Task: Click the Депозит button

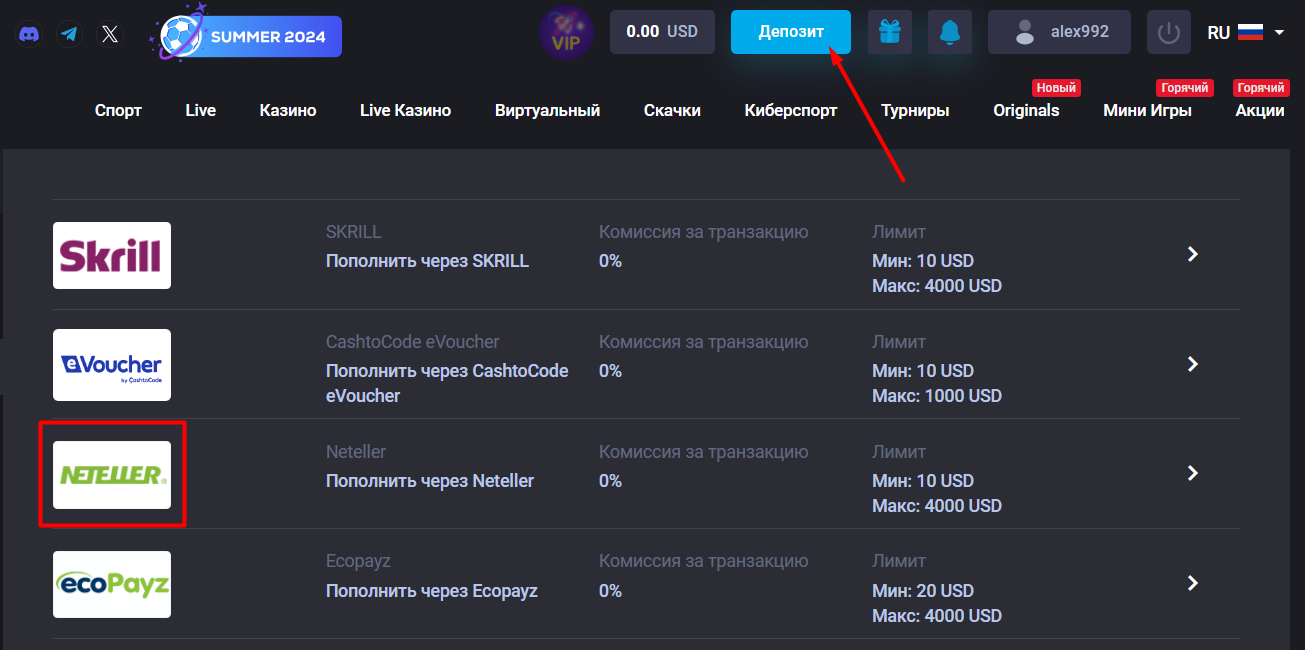Action: click(x=790, y=31)
